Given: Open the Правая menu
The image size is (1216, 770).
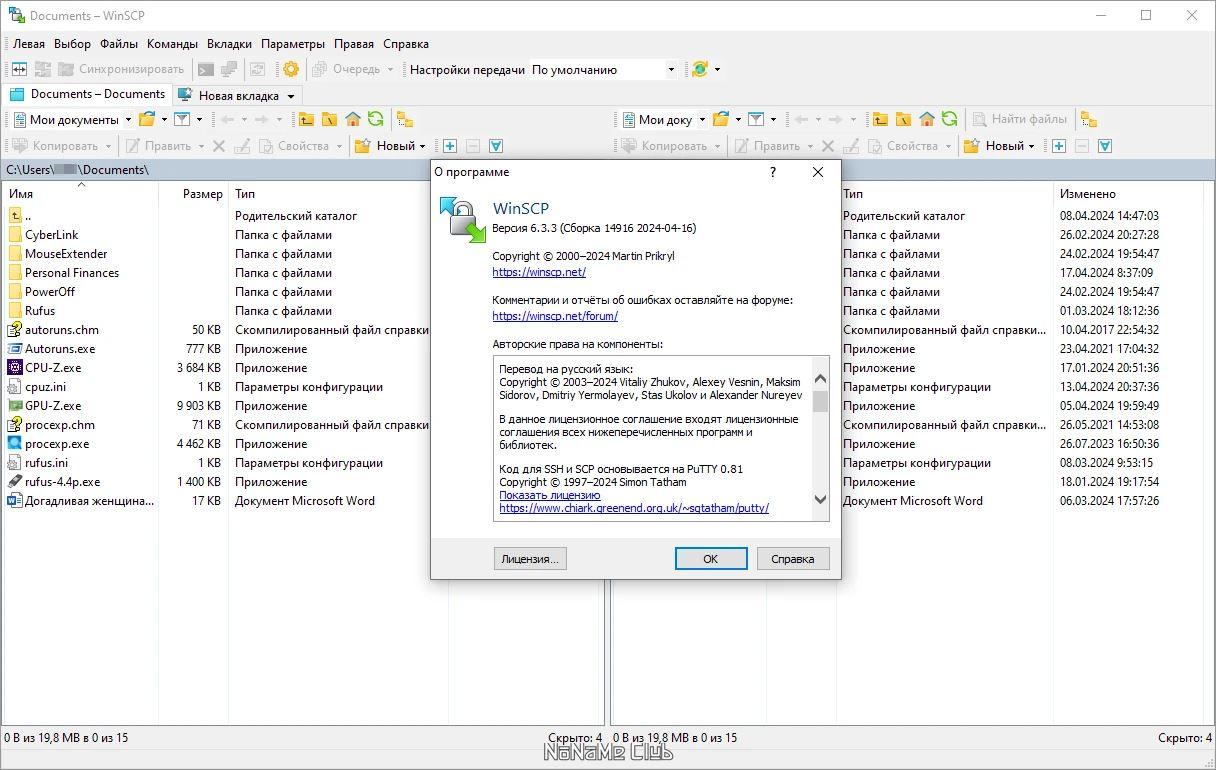Looking at the screenshot, I should [354, 44].
